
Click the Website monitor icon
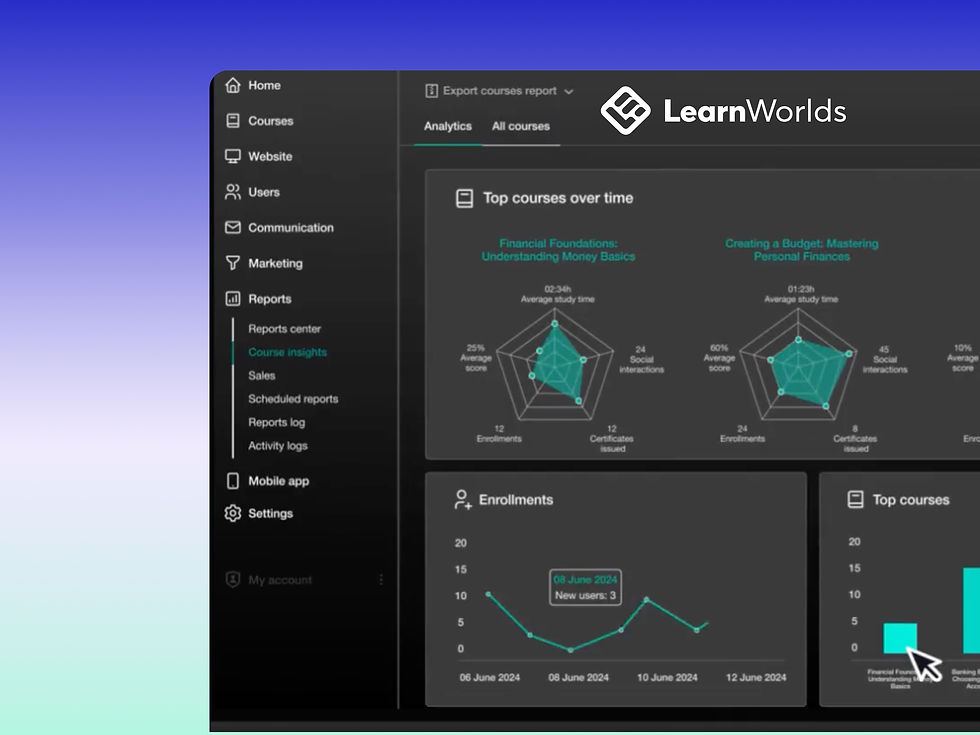point(233,156)
